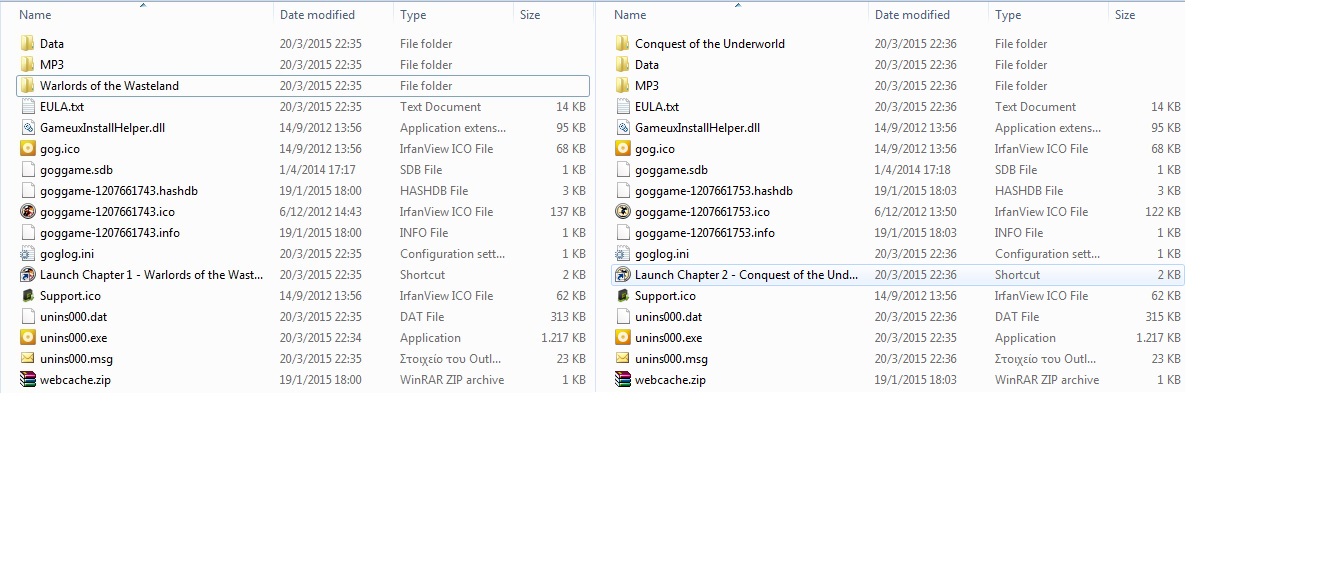This screenshot has width=1339, height=566.
Task: Sort right pane by Date modified header
Action: [x=912, y=15]
